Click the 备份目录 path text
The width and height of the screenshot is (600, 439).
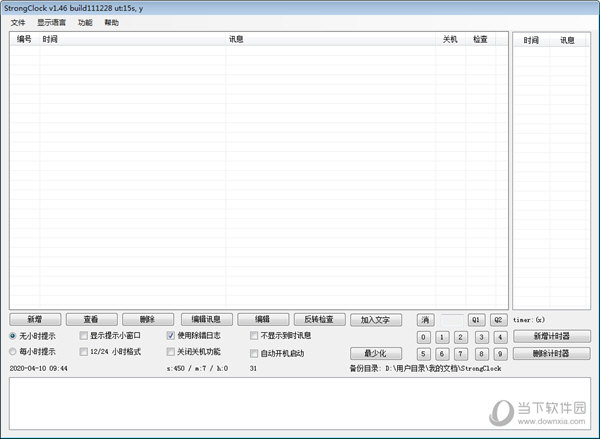tap(426, 368)
